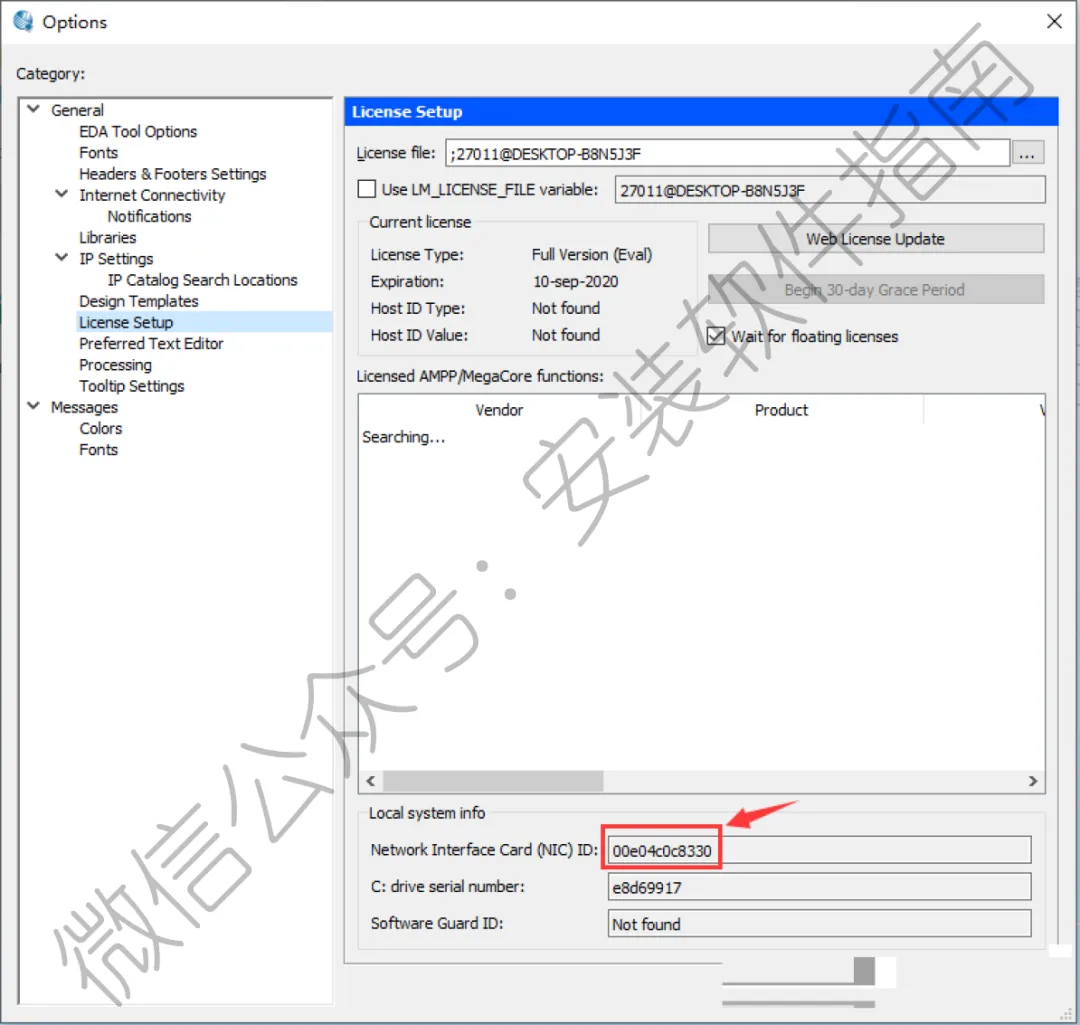This screenshot has height=1025, width=1080.
Task: Click the Host ID Value Not found value
Action: [x=565, y=335]
